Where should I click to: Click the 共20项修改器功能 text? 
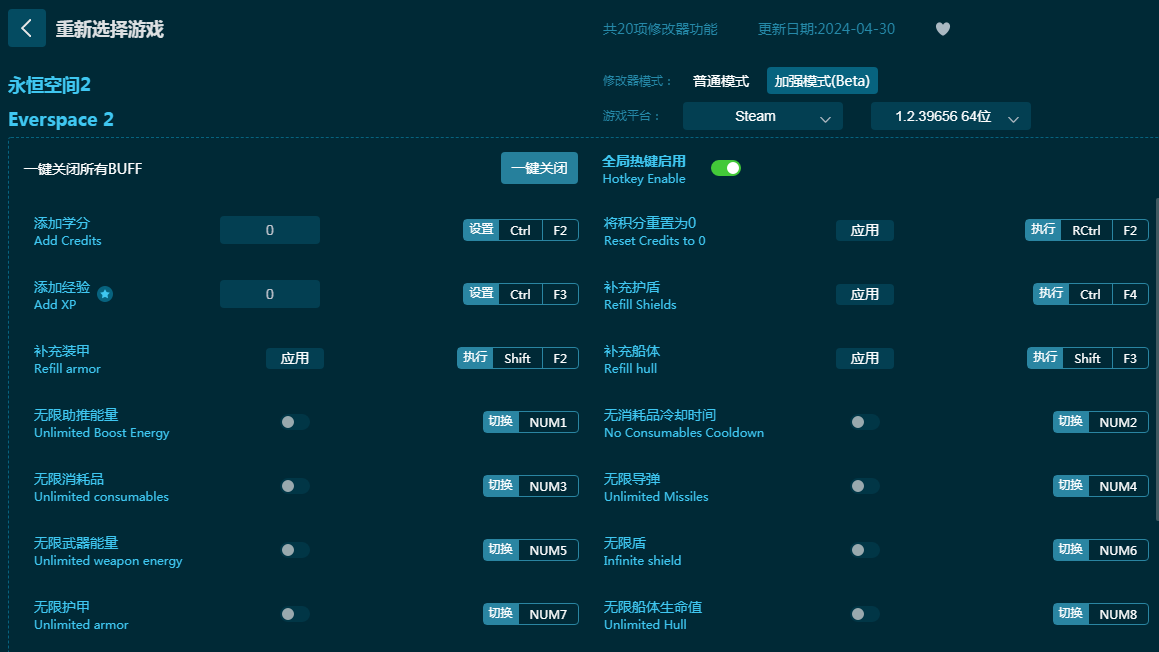coord(660,29)
